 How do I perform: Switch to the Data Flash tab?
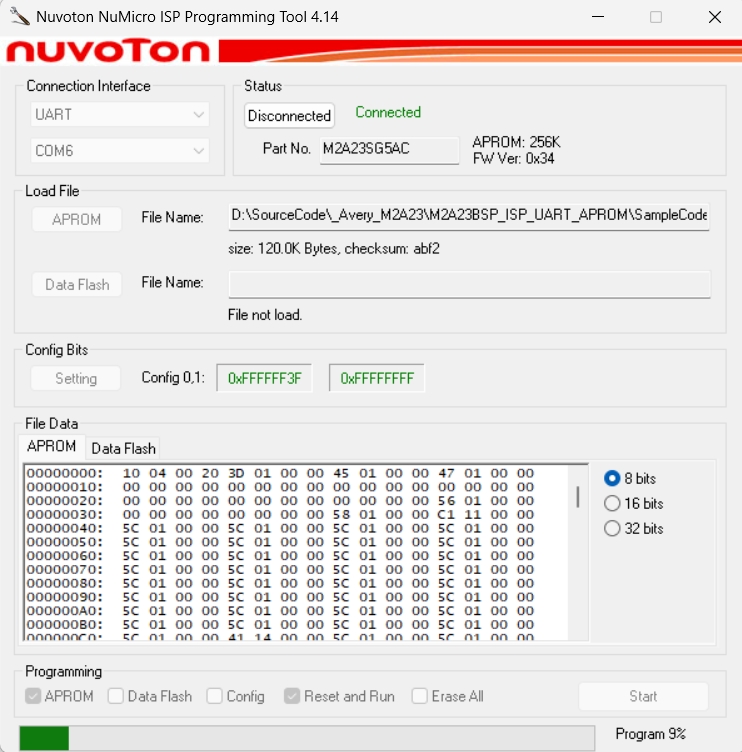coord(123,448)
